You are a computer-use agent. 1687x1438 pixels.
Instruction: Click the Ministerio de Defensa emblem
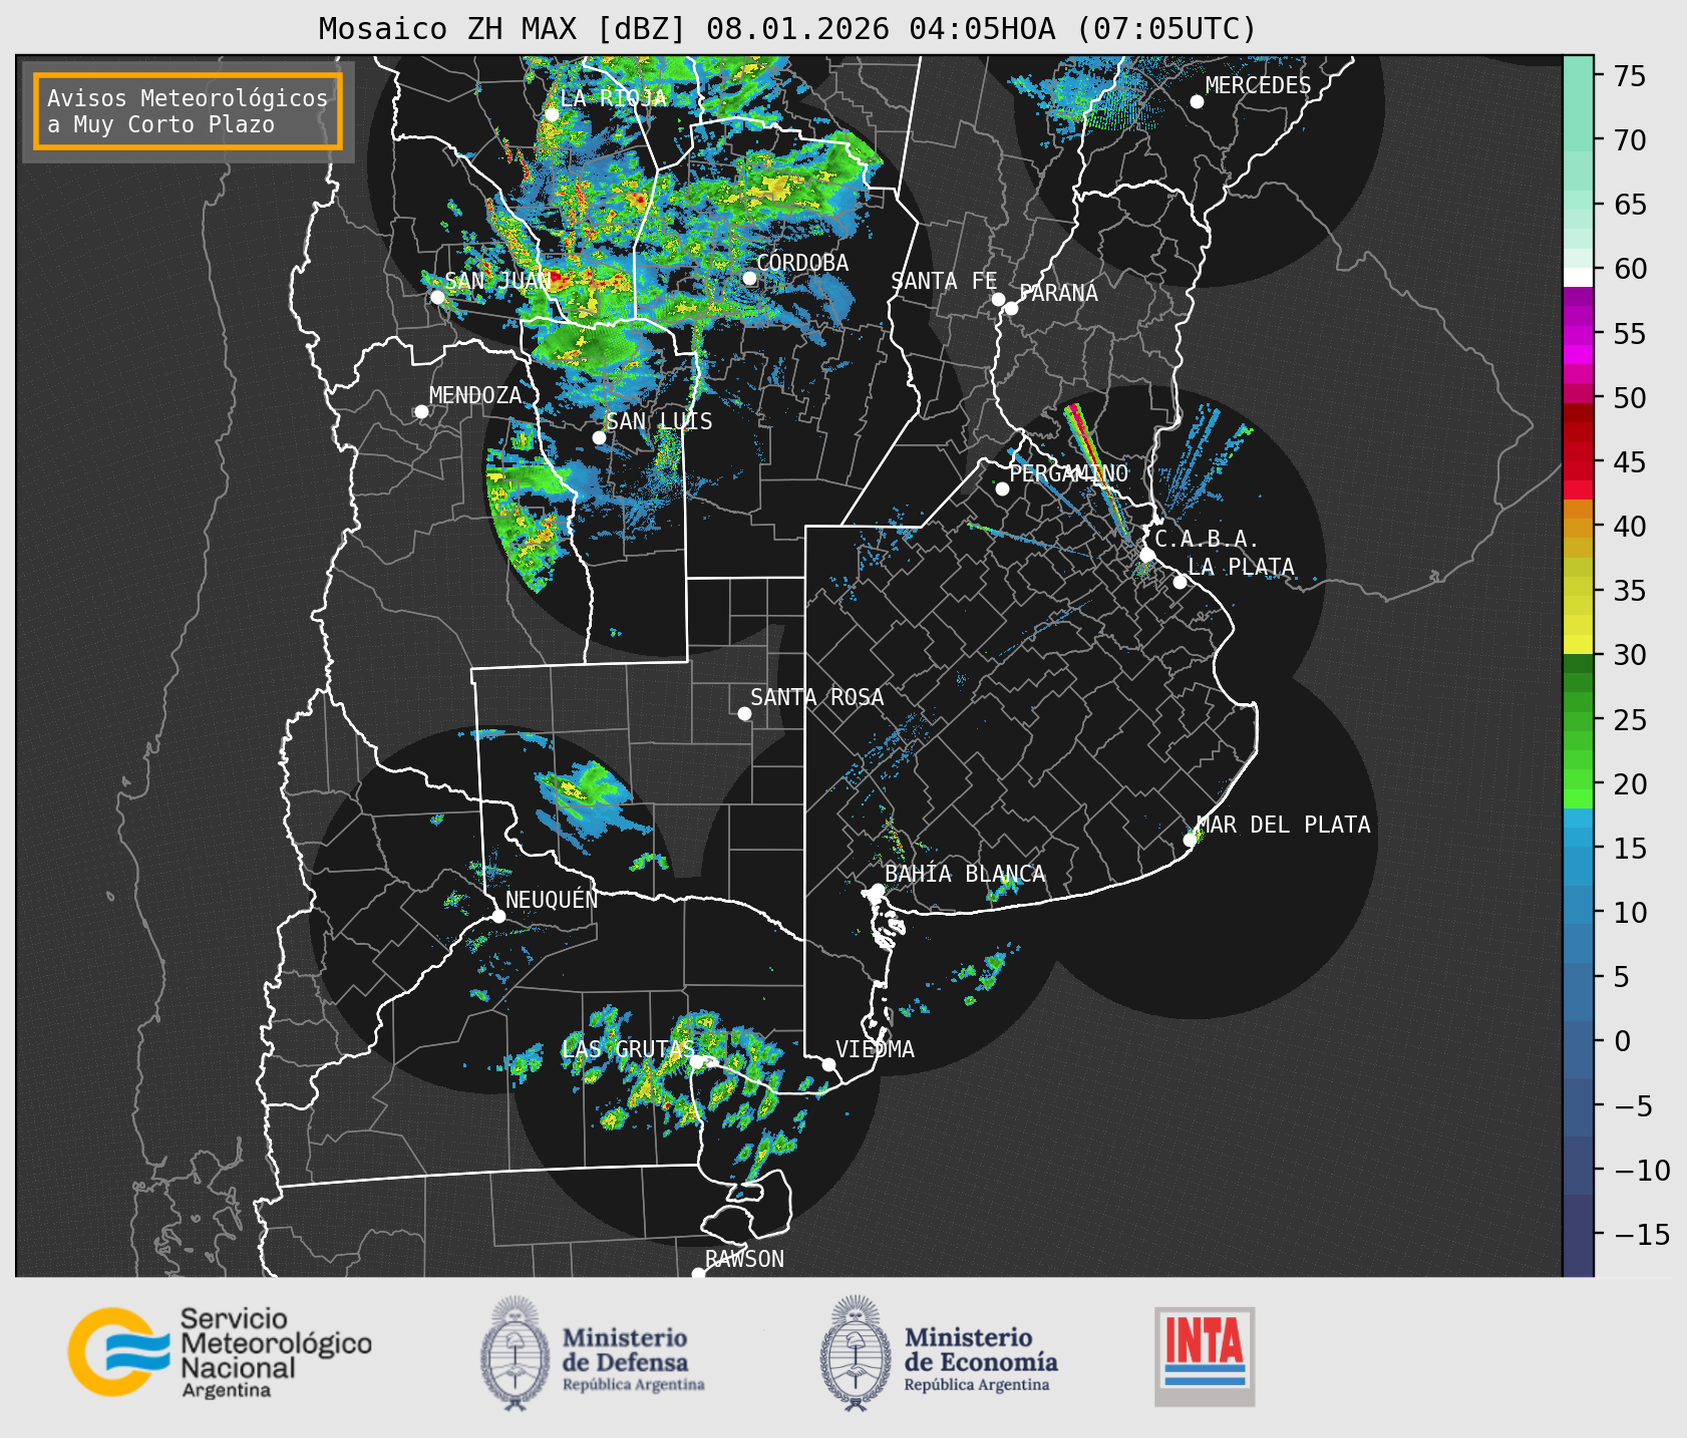(514, 1353)
